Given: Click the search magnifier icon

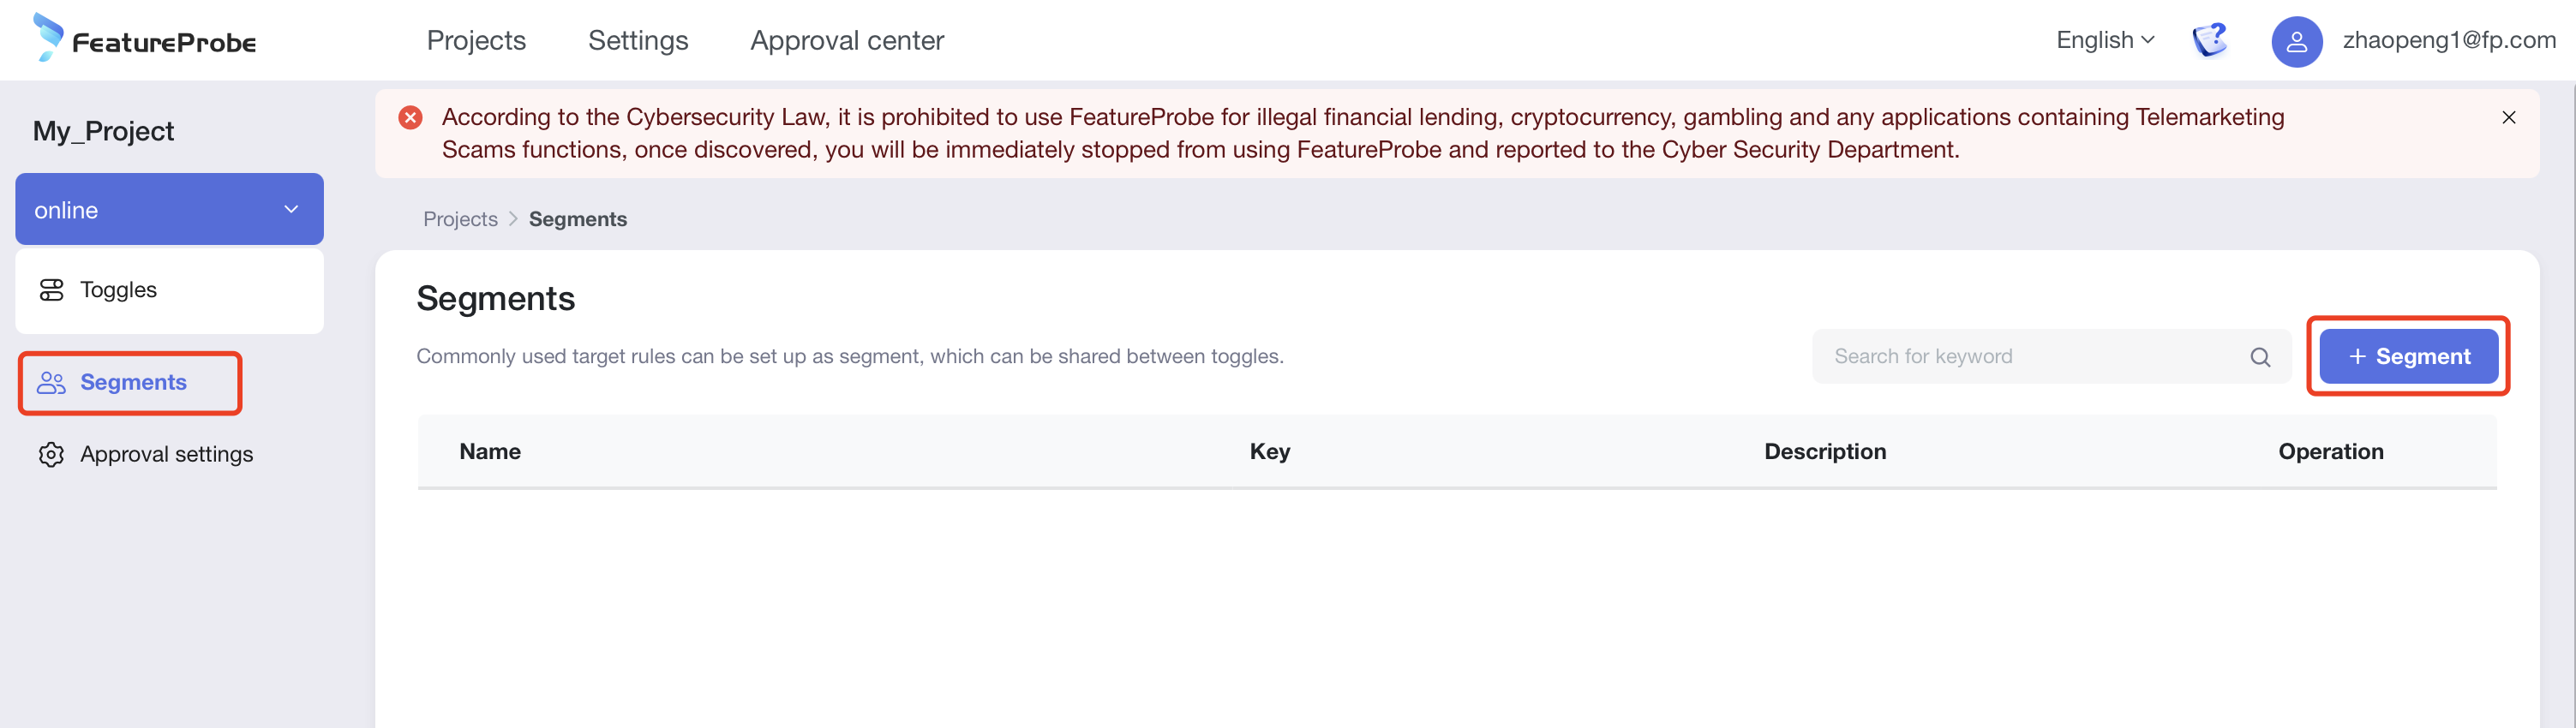Looking at the screenshot, I should [2260, 357].
